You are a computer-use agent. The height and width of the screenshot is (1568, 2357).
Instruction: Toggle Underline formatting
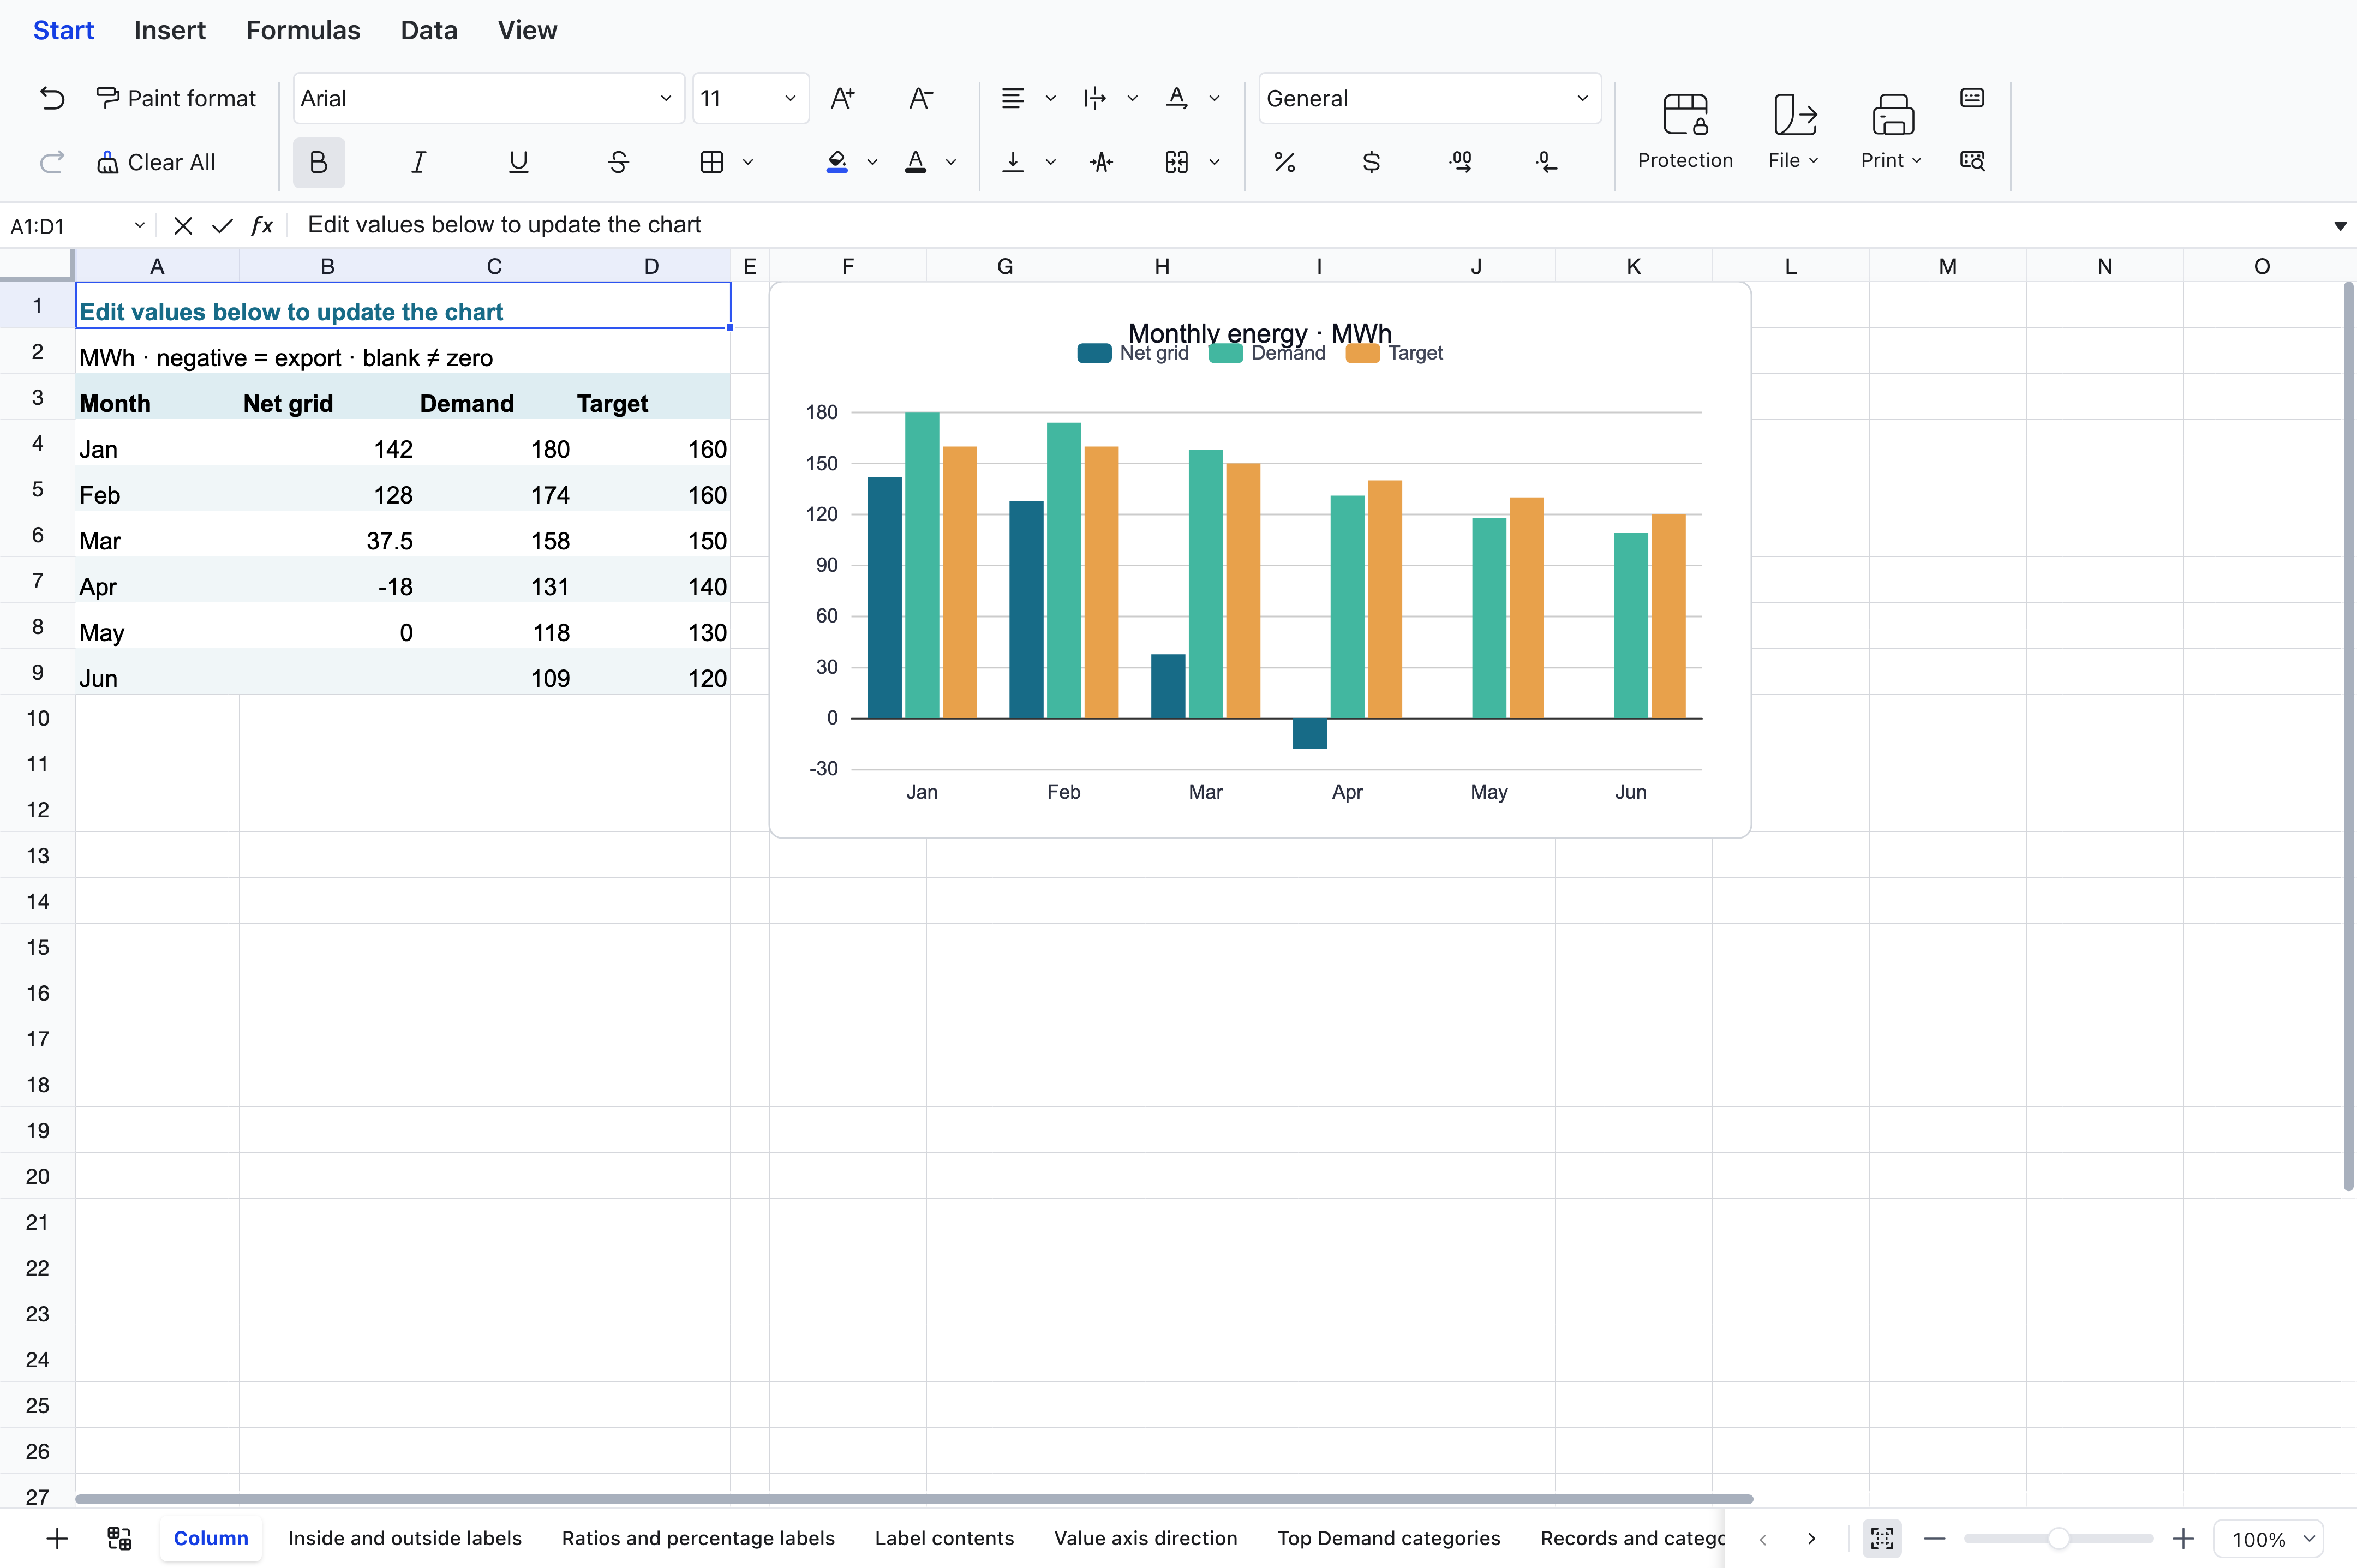coord(518,162)
